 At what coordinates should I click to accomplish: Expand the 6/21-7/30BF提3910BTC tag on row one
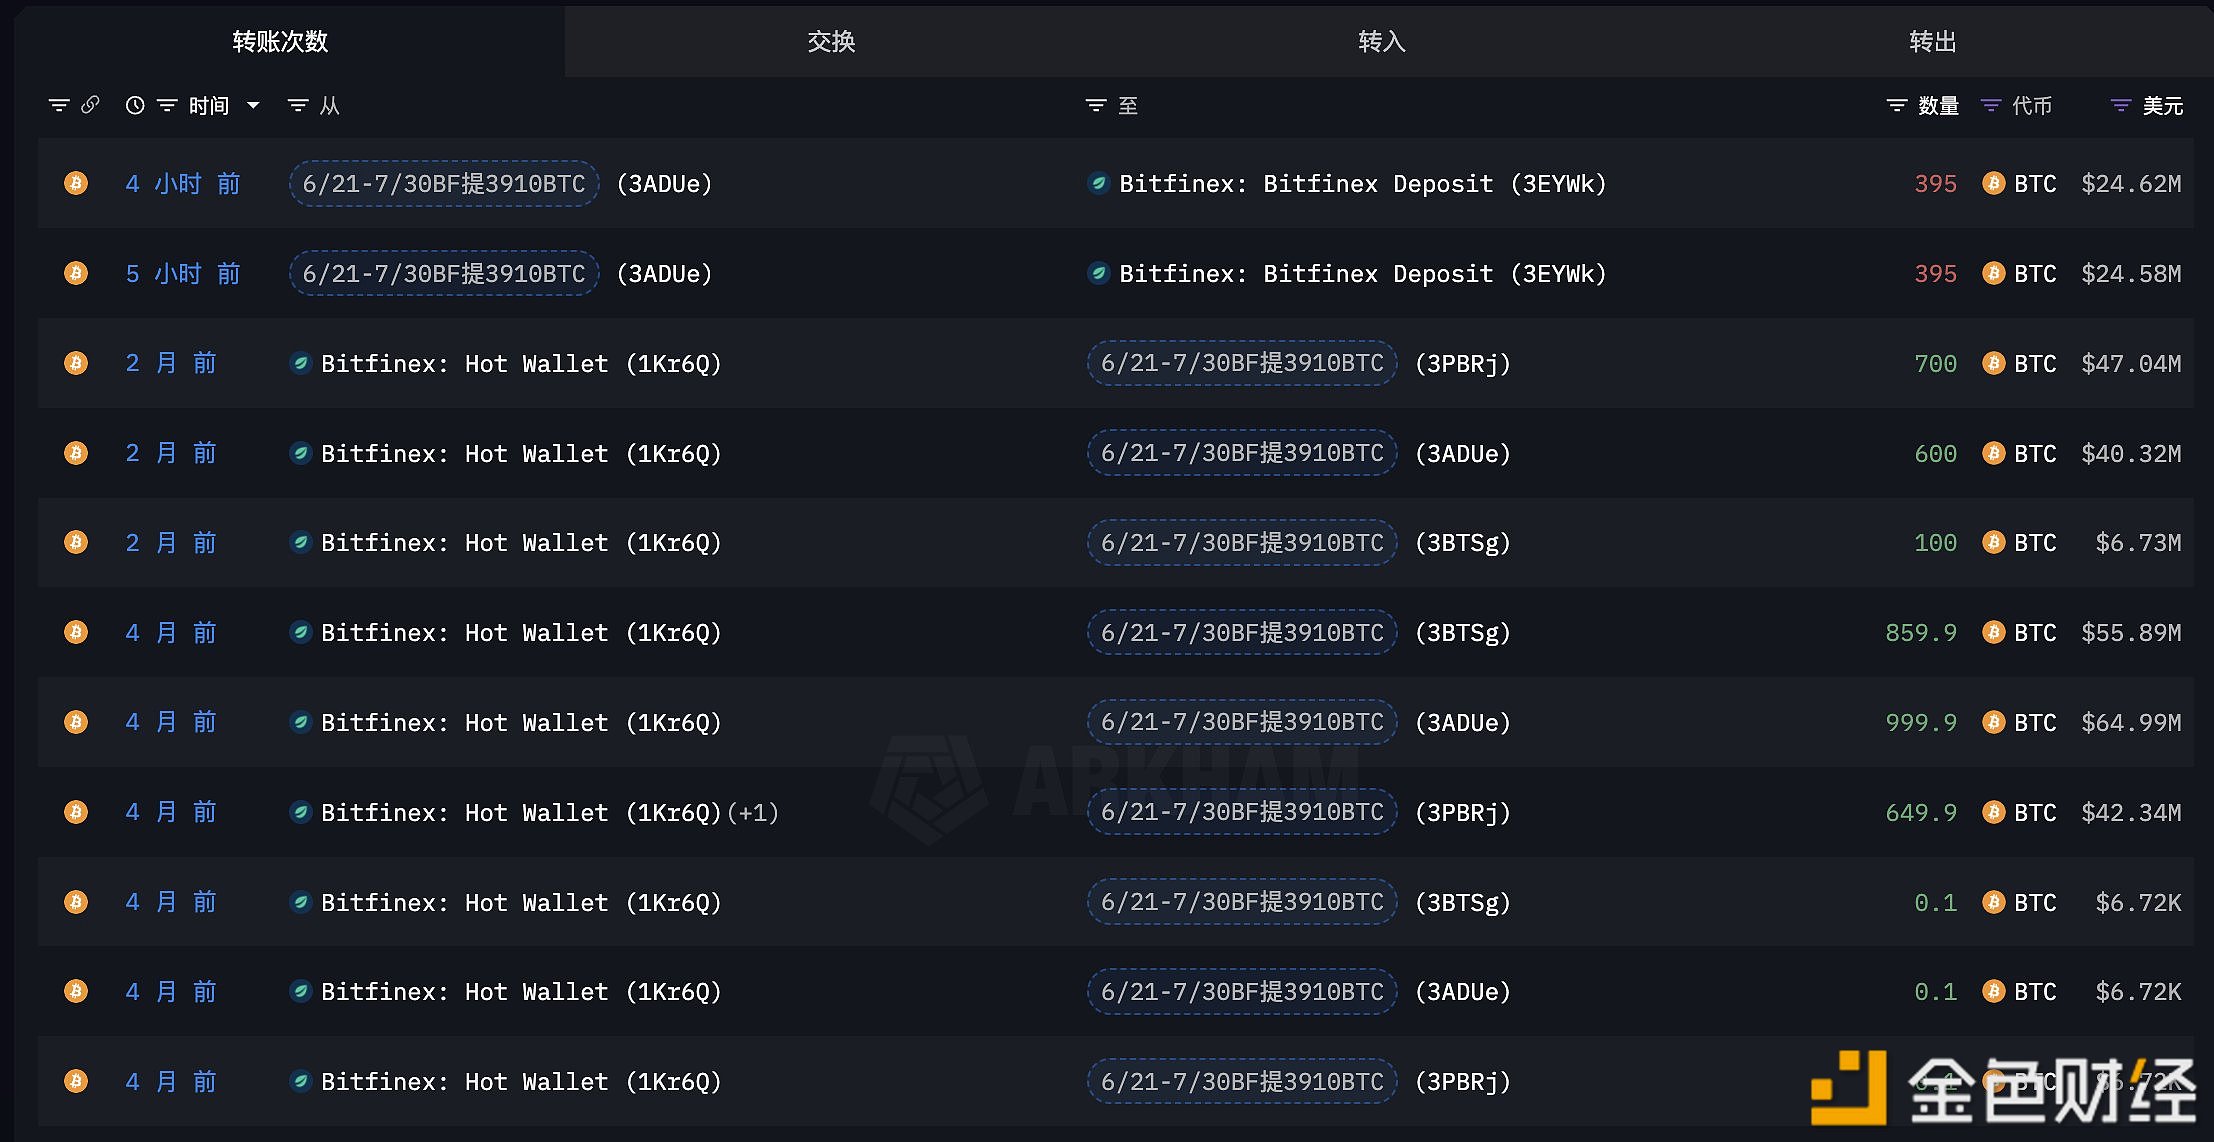click(443, 183)
